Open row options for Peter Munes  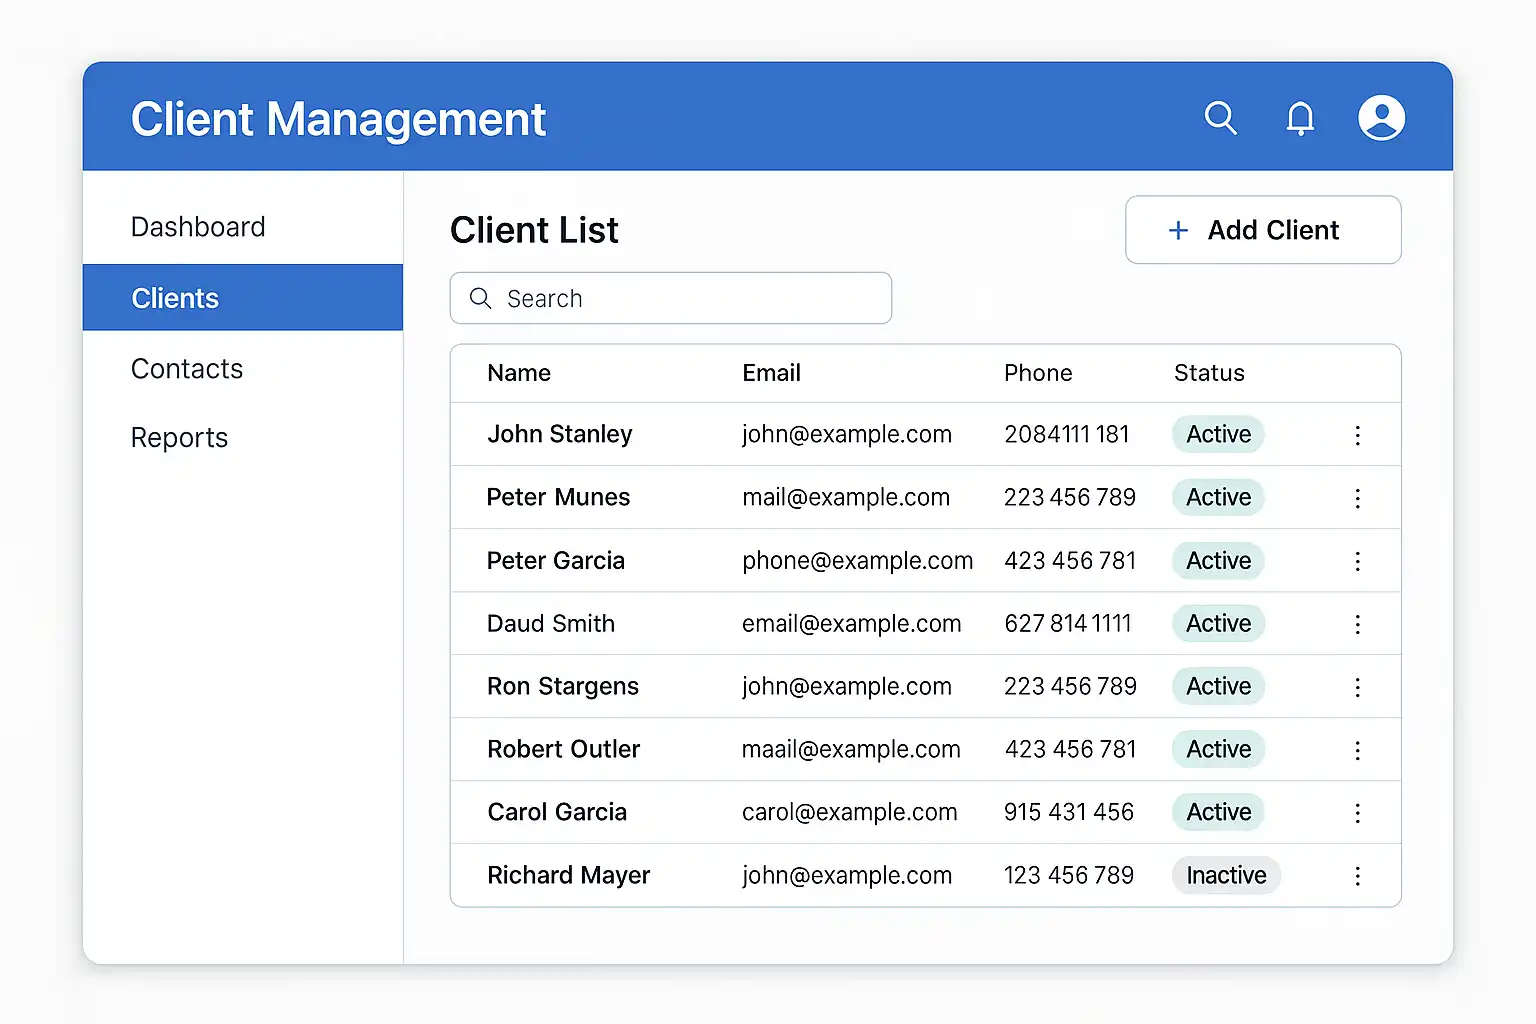[1357, 498]
